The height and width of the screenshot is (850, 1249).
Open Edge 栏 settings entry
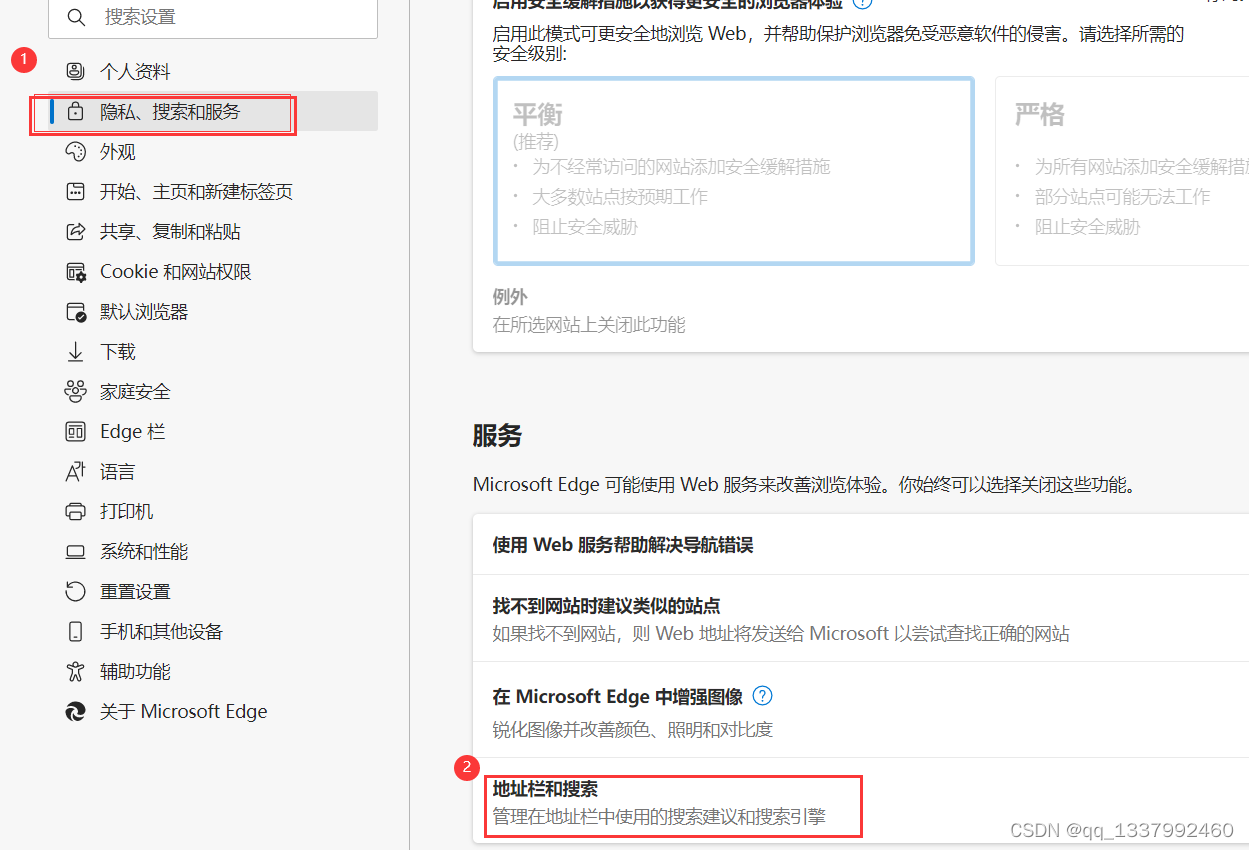(x=133, y=431)
